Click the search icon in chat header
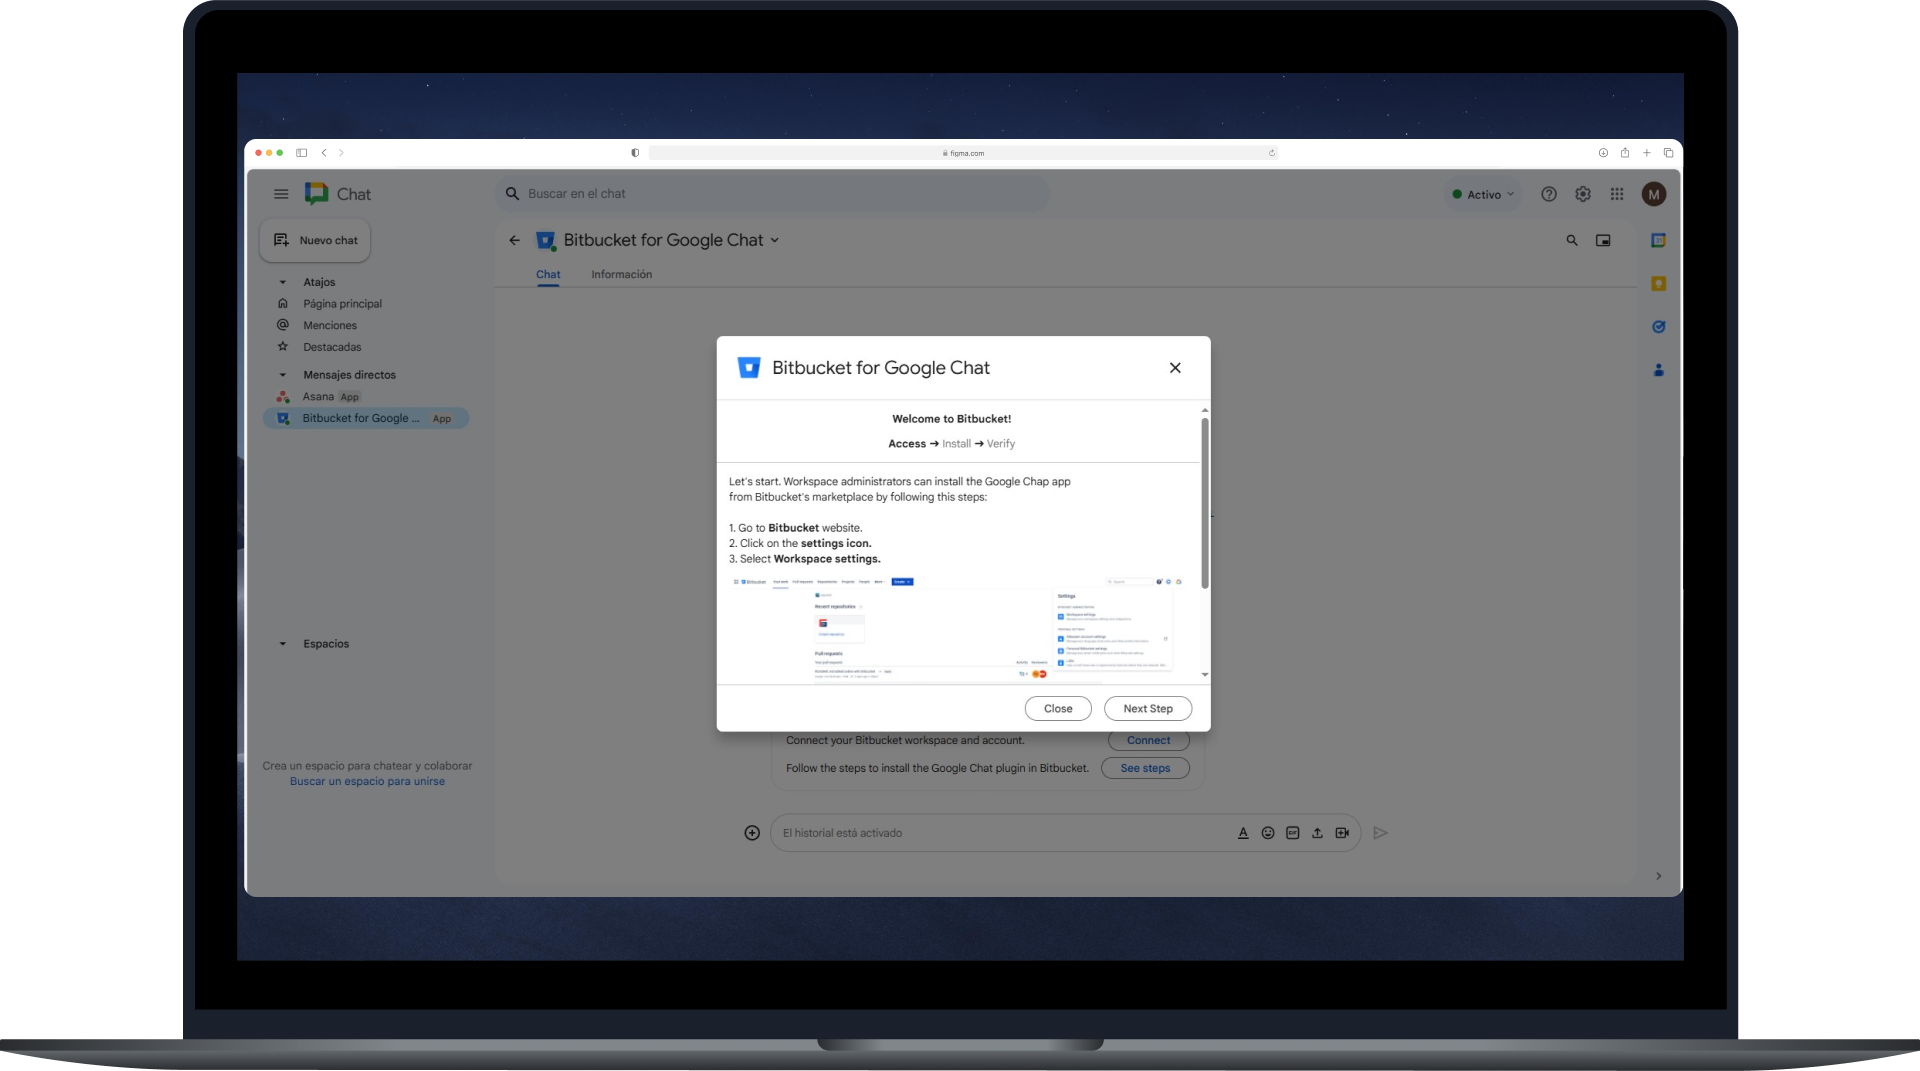 click(x=1572, y=240)
